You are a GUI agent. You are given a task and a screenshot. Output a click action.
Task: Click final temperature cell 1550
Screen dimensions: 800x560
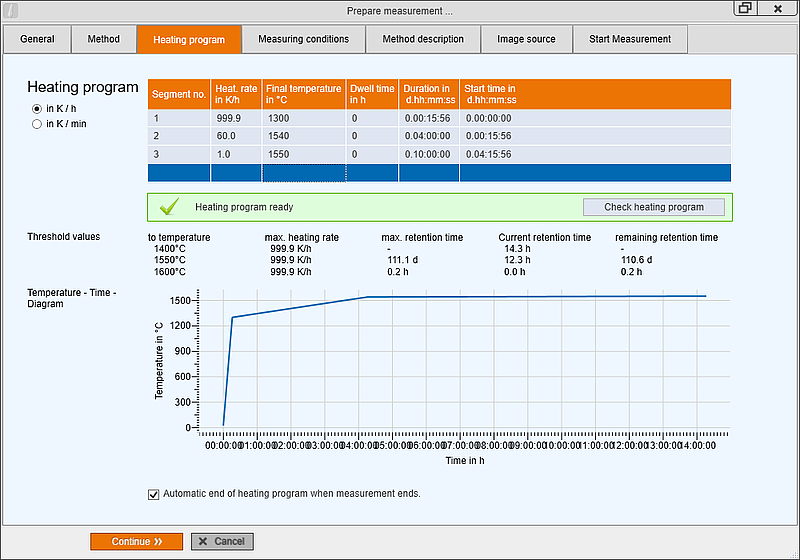pyautogui.click(x=304, y=154)
